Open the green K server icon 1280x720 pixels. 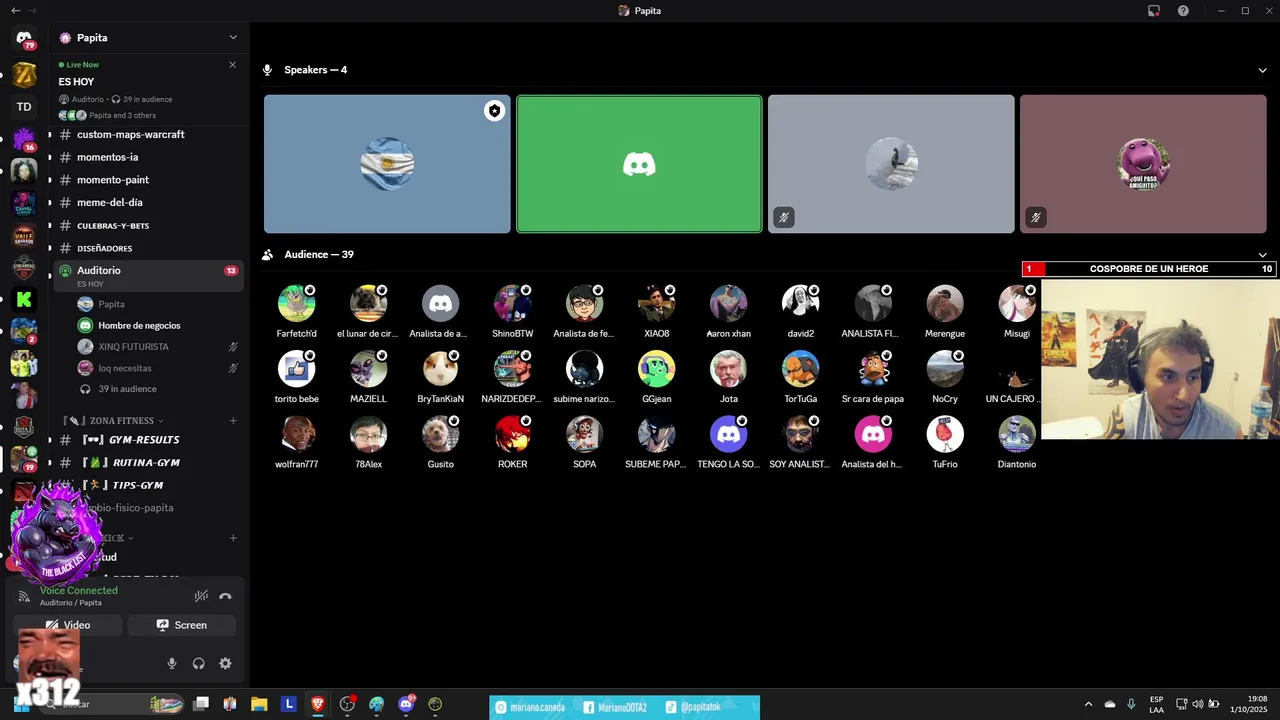24,299
